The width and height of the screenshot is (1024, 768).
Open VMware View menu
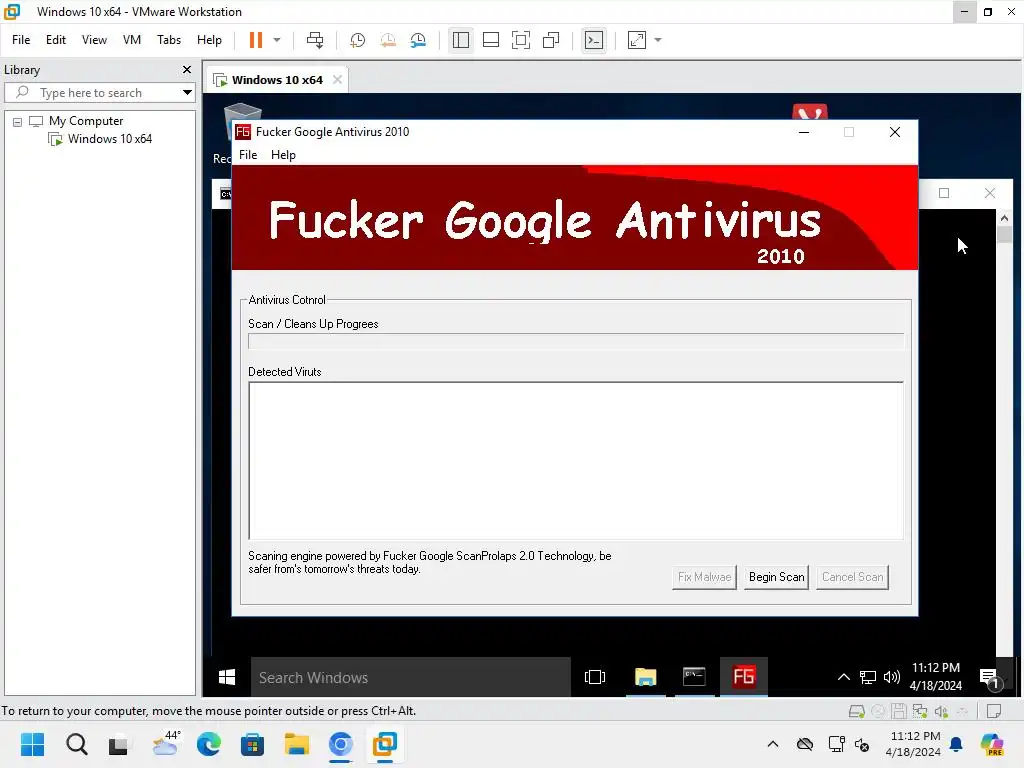94,40
